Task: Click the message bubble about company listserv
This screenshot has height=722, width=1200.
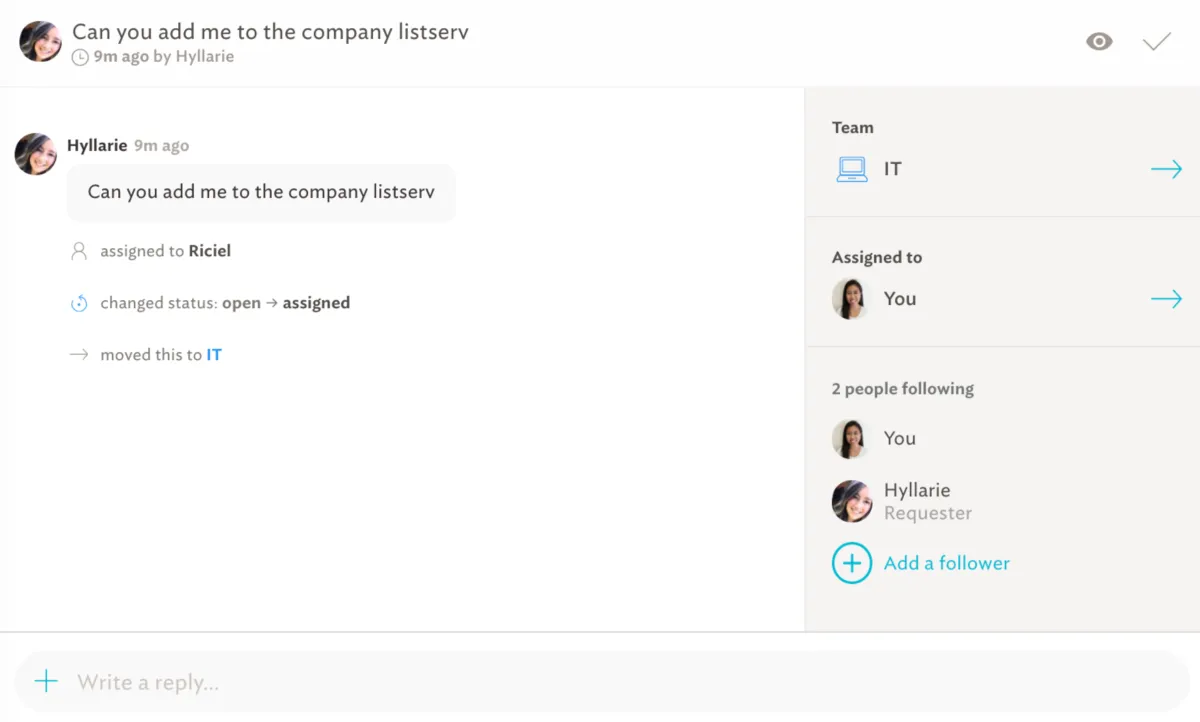Action: click(261, 192)
